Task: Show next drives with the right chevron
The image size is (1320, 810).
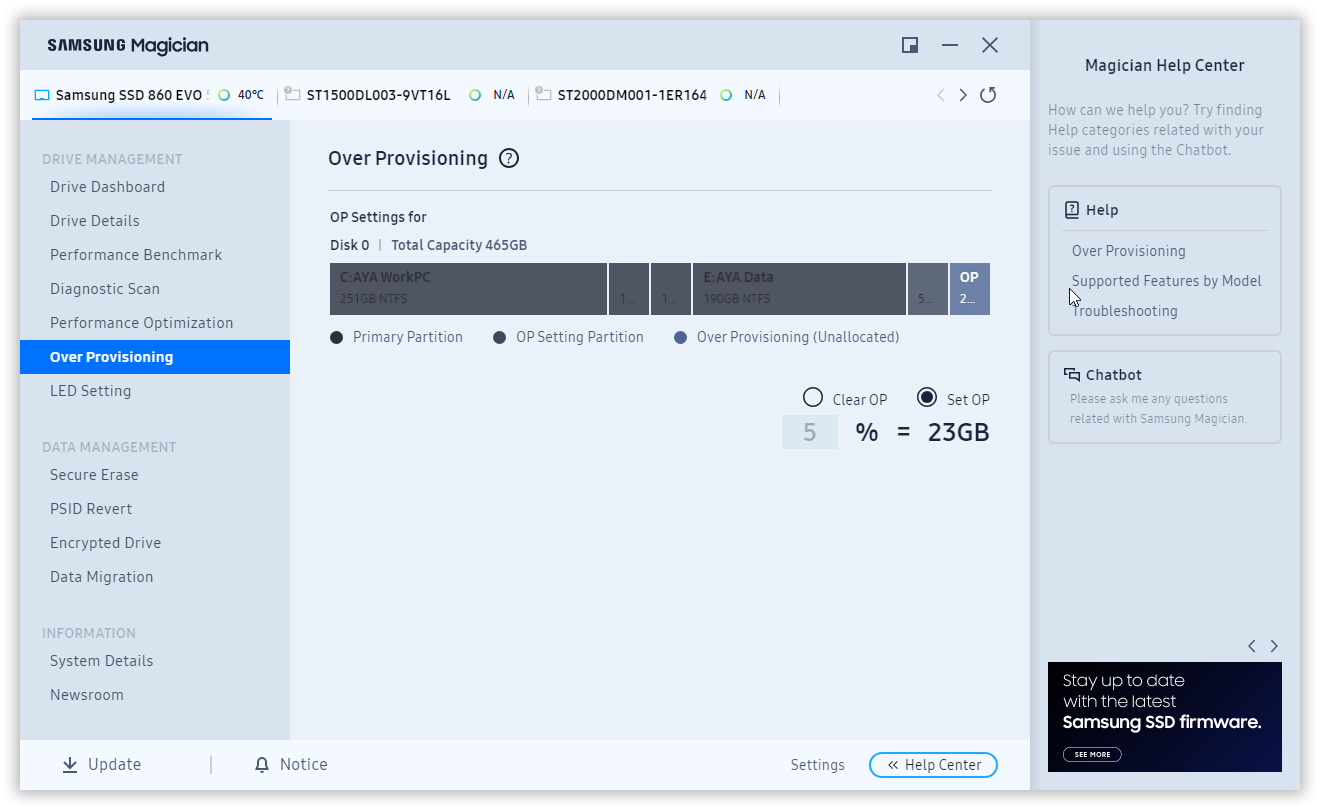Action: [963, 95]
